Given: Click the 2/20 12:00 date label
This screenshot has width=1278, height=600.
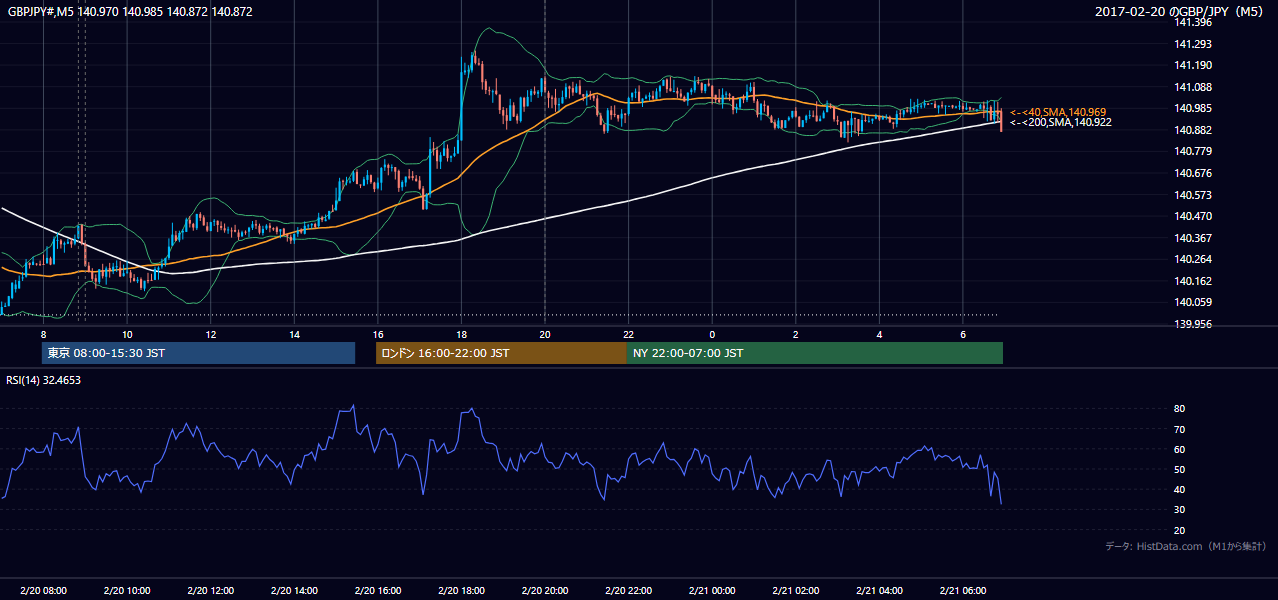Looking at the screenshot, I should pos(211,590).
